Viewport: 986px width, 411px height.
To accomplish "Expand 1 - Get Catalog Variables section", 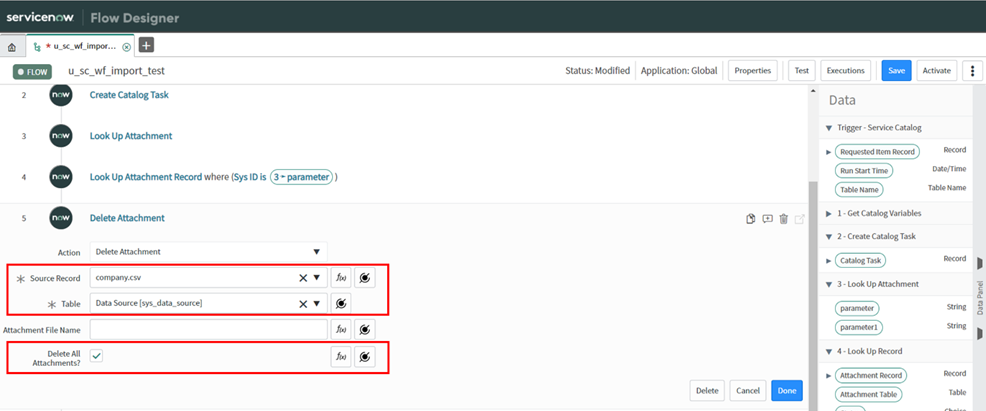I will tap(829, 214).
